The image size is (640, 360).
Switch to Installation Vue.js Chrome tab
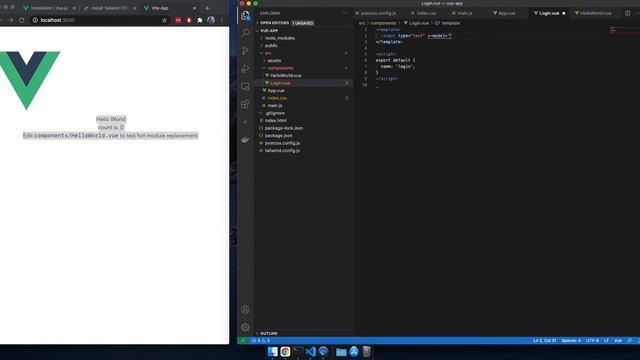49,8
